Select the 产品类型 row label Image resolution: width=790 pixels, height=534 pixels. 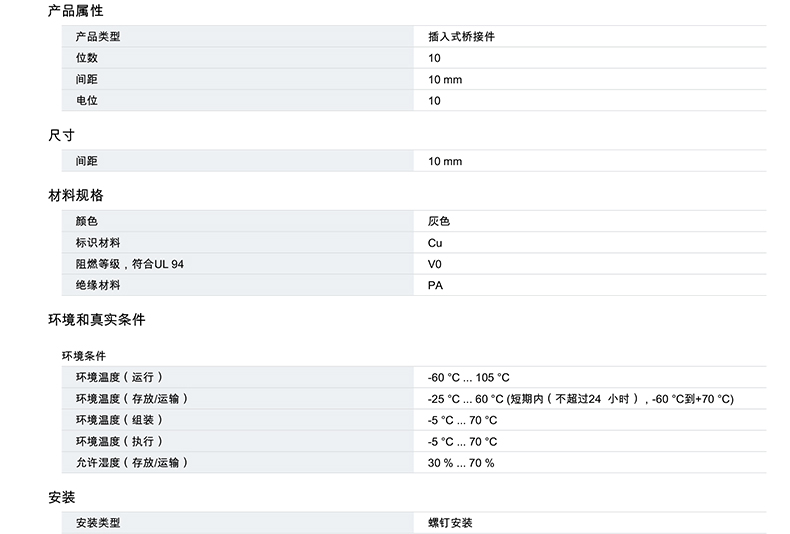[x=98, y=37]
